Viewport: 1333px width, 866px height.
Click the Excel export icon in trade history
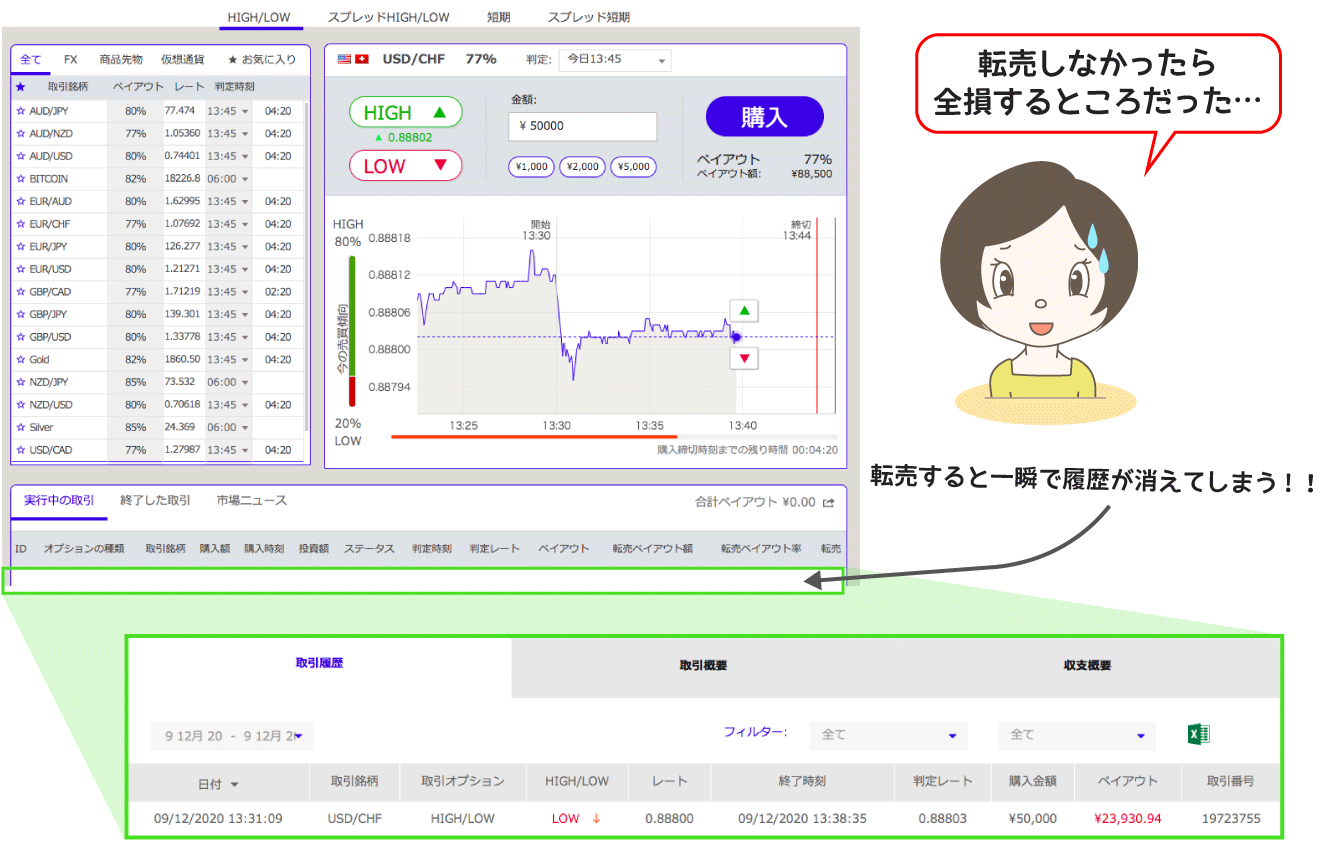(x=1198, y=733)
